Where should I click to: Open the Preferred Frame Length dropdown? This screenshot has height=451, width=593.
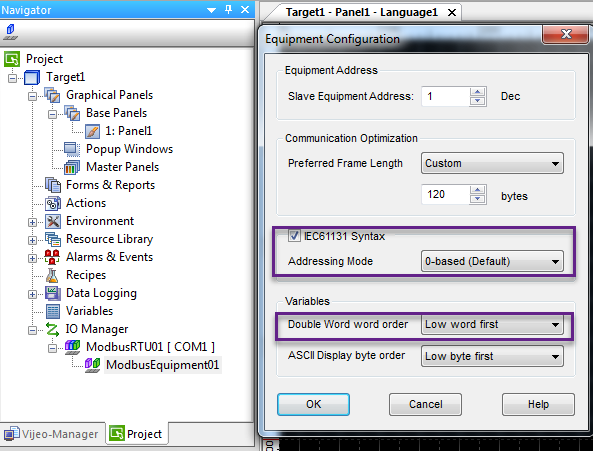pos(492,163)
